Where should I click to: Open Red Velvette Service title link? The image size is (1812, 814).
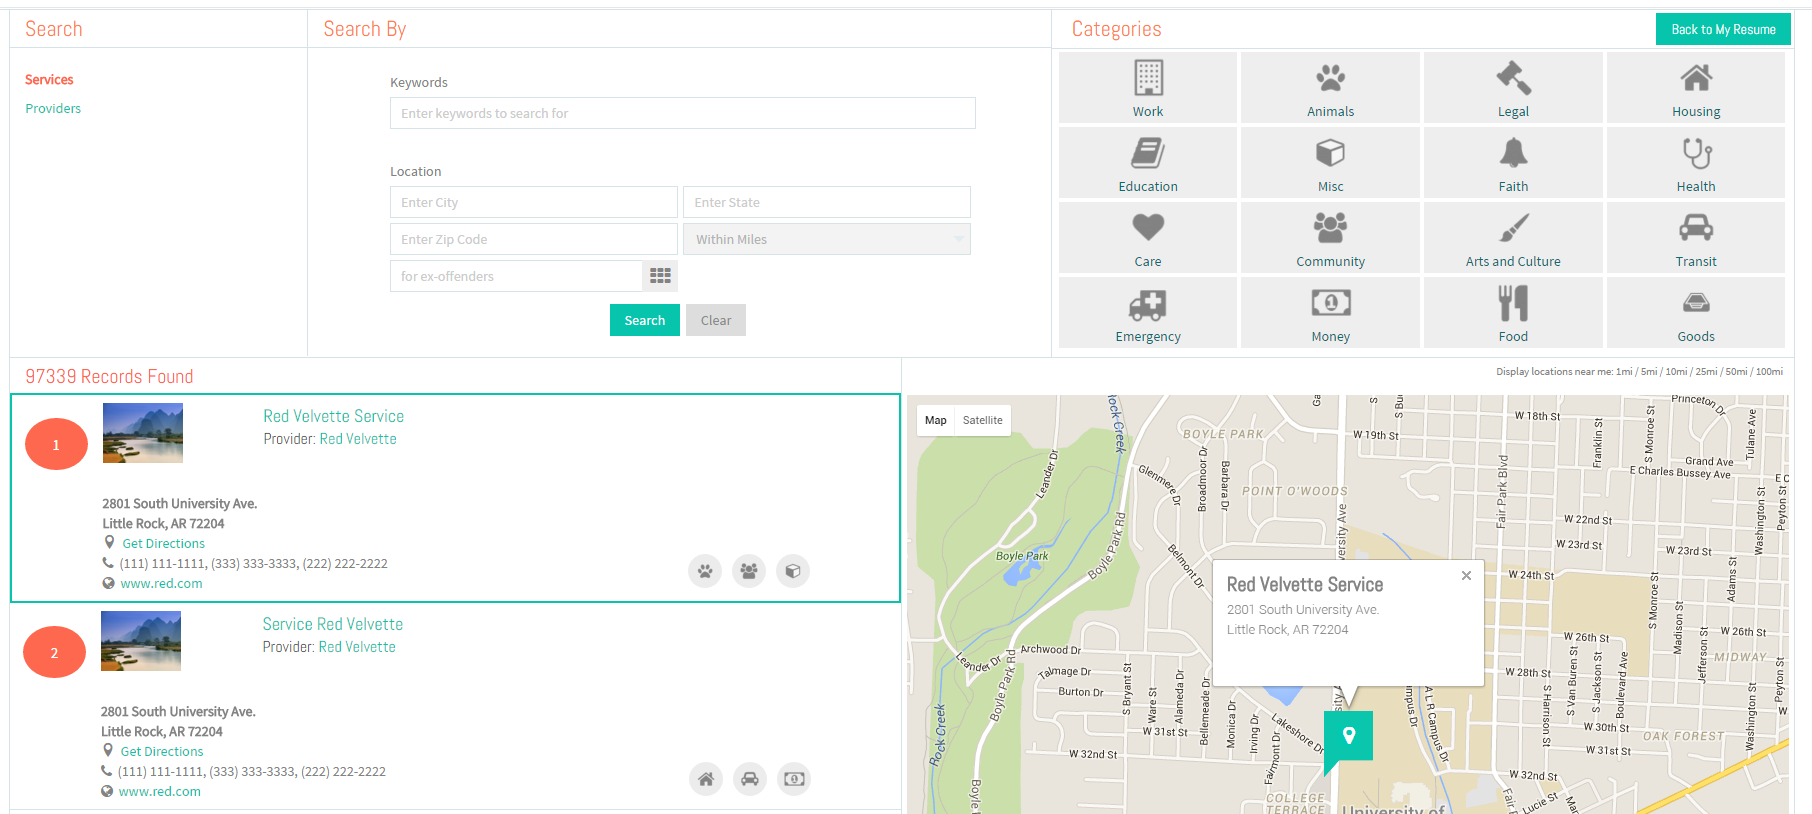[x=334, y=416]
